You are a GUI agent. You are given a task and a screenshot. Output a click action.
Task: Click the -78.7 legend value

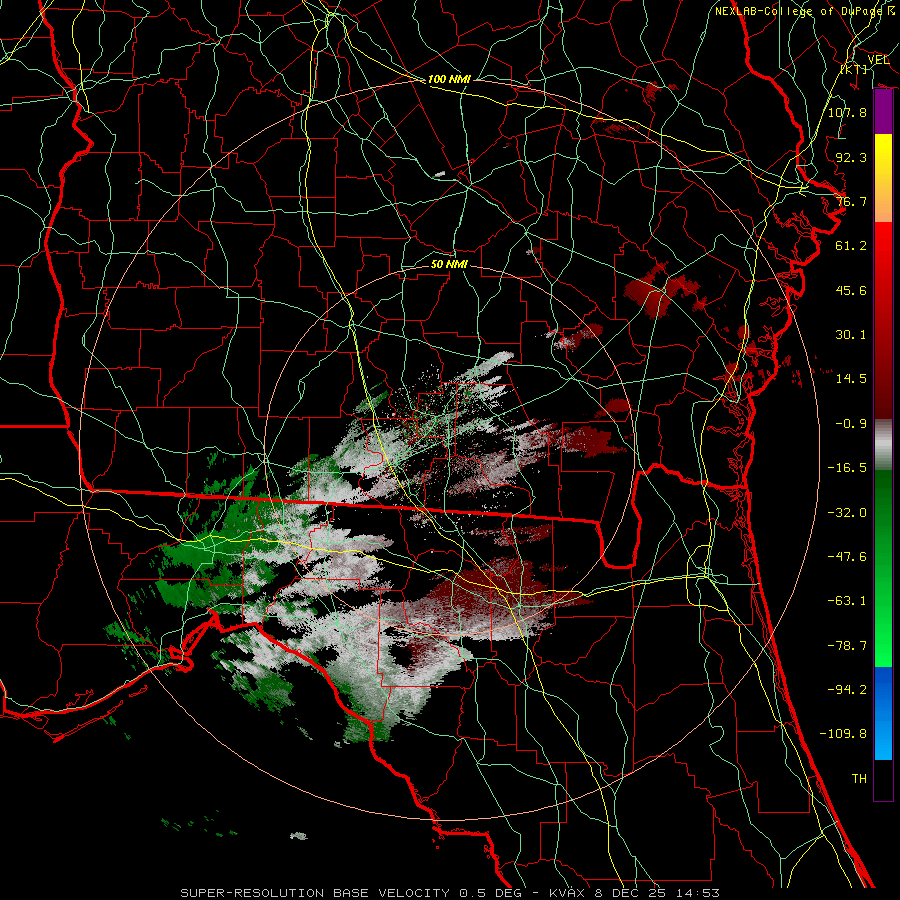(847, 646)
